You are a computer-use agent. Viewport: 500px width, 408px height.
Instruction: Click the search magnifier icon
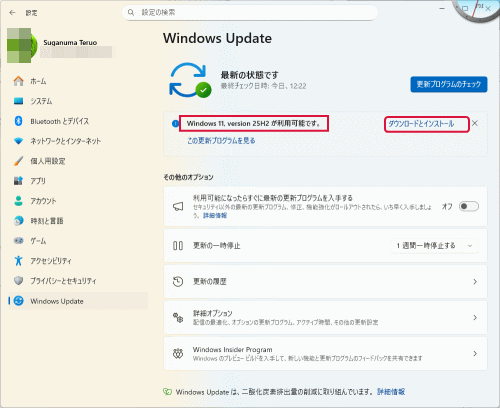tap(131, 12)
